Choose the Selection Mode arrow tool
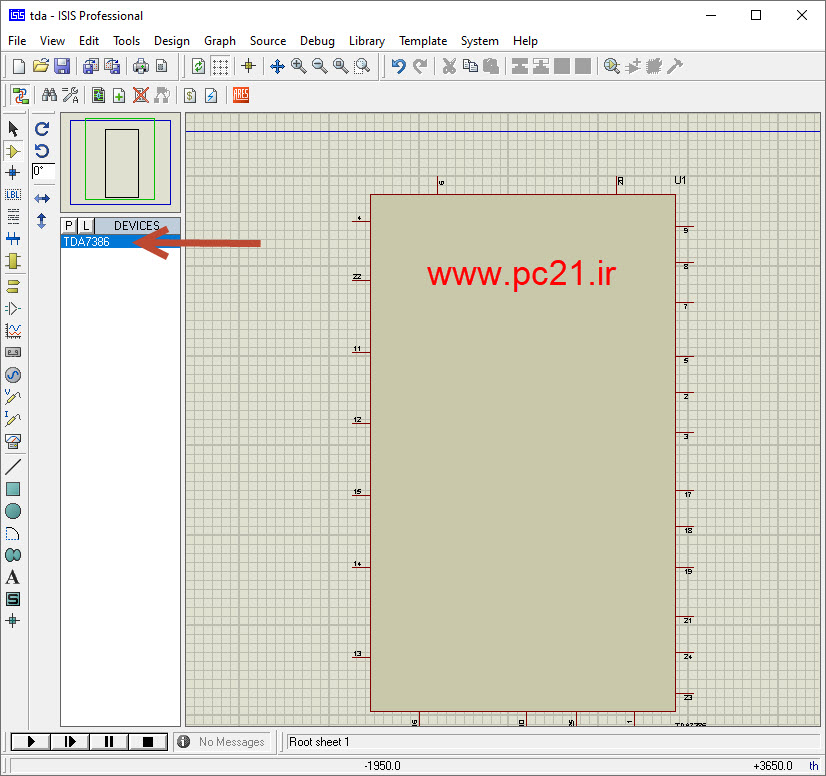This screenshot has width=826, height=776. point(13,129)
